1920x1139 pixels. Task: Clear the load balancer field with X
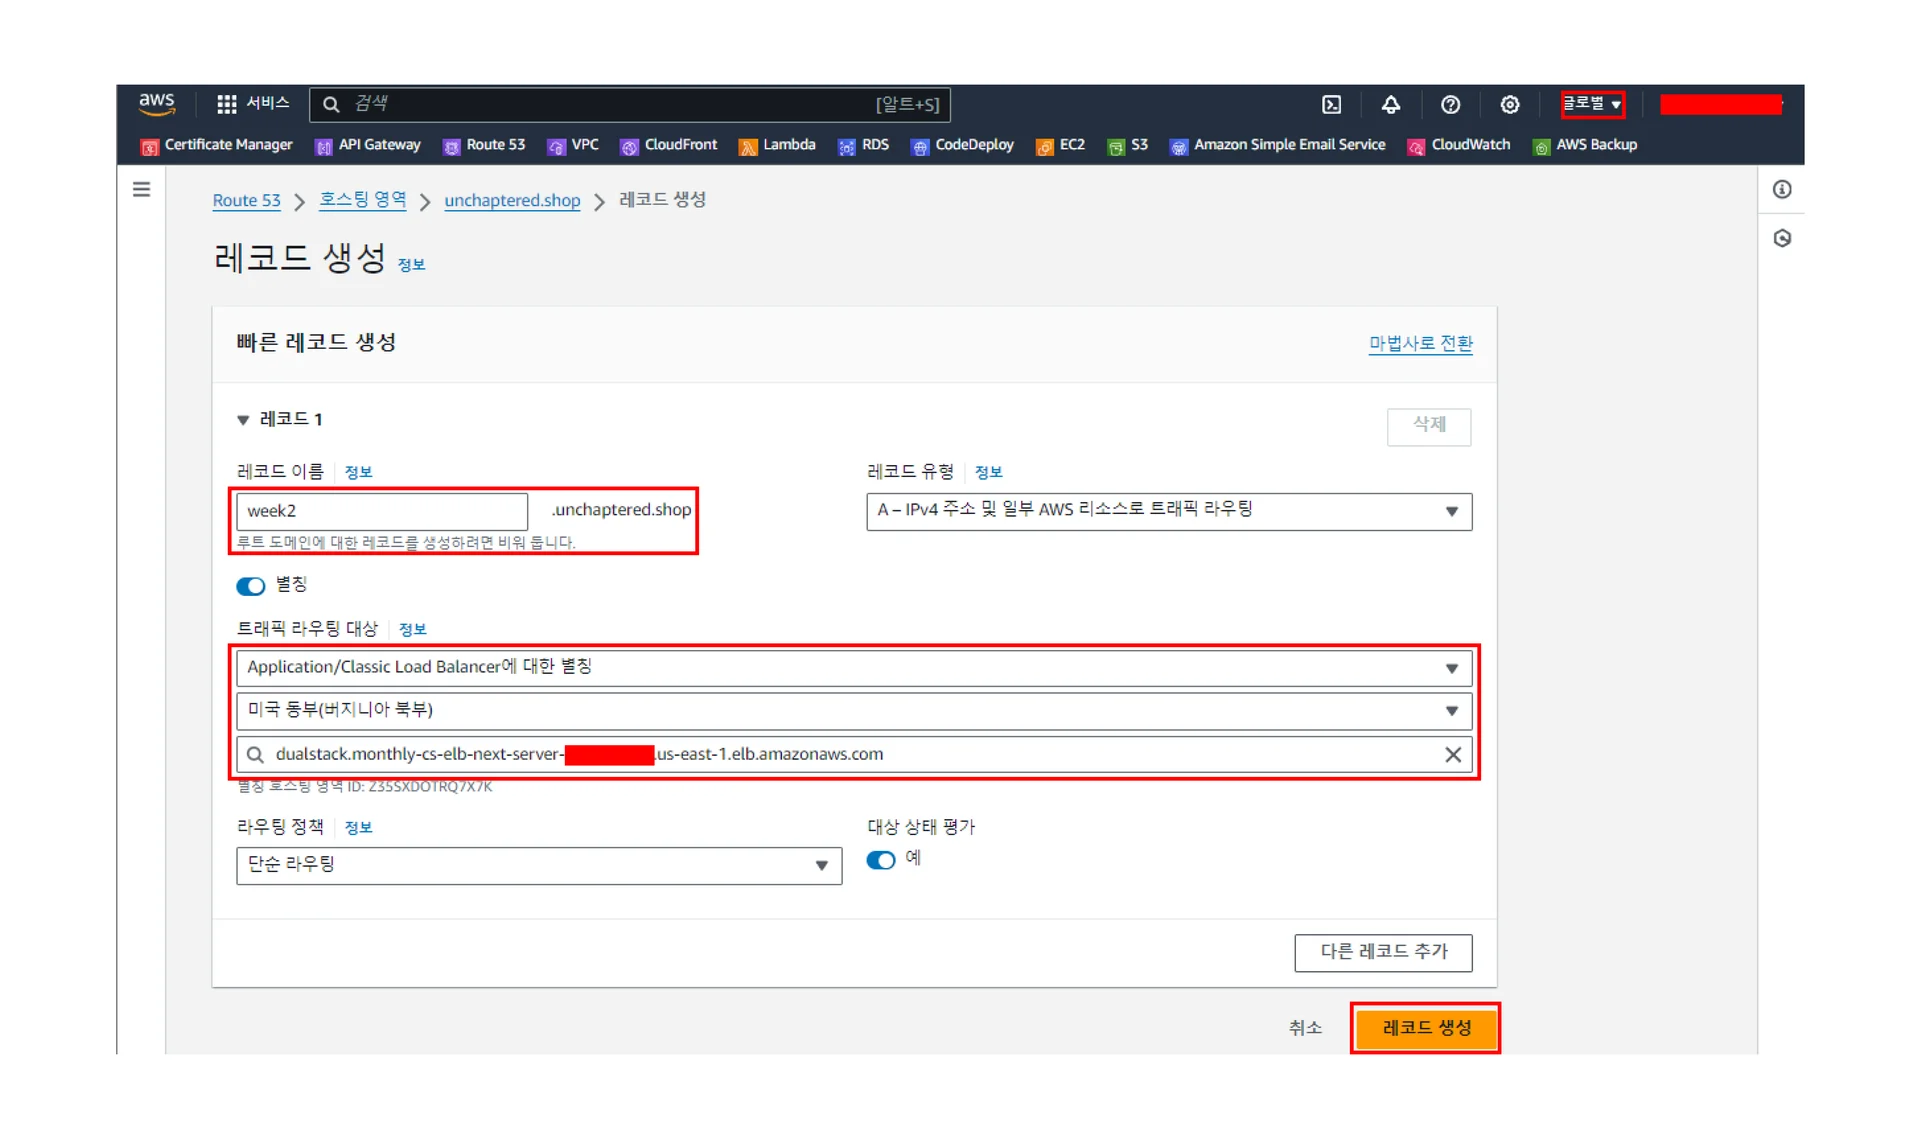1452,755
